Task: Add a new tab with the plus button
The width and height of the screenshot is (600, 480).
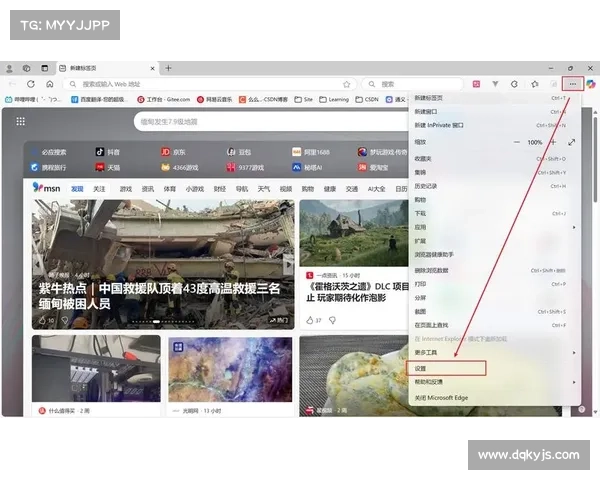Action: point(168,68)
